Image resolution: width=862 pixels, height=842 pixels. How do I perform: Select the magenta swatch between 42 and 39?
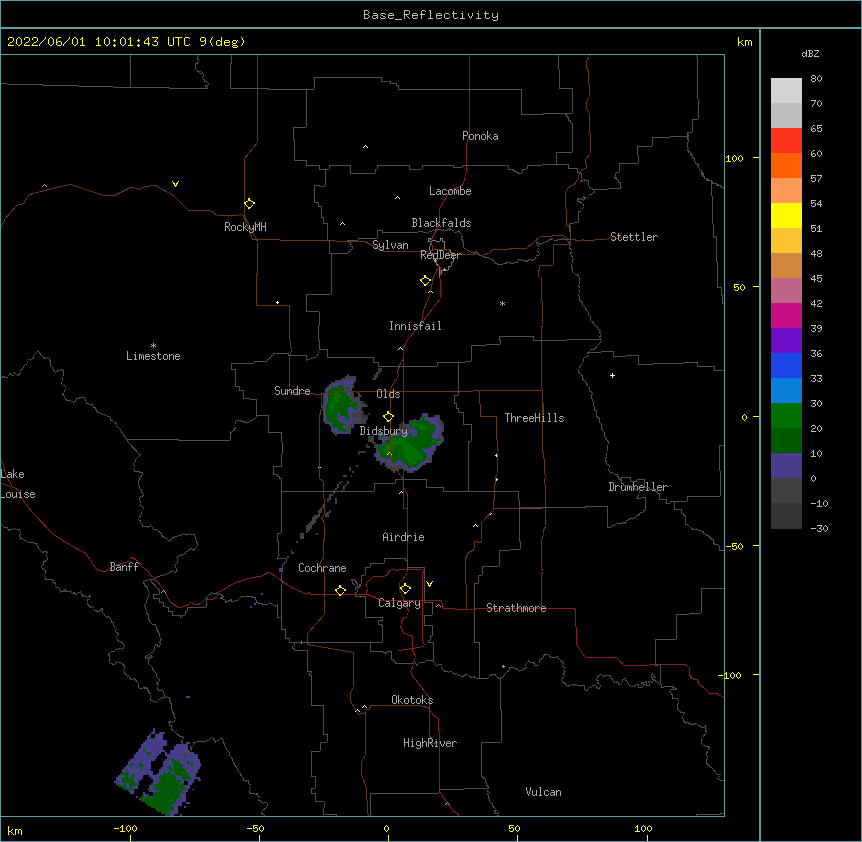(x=786, y=315)
